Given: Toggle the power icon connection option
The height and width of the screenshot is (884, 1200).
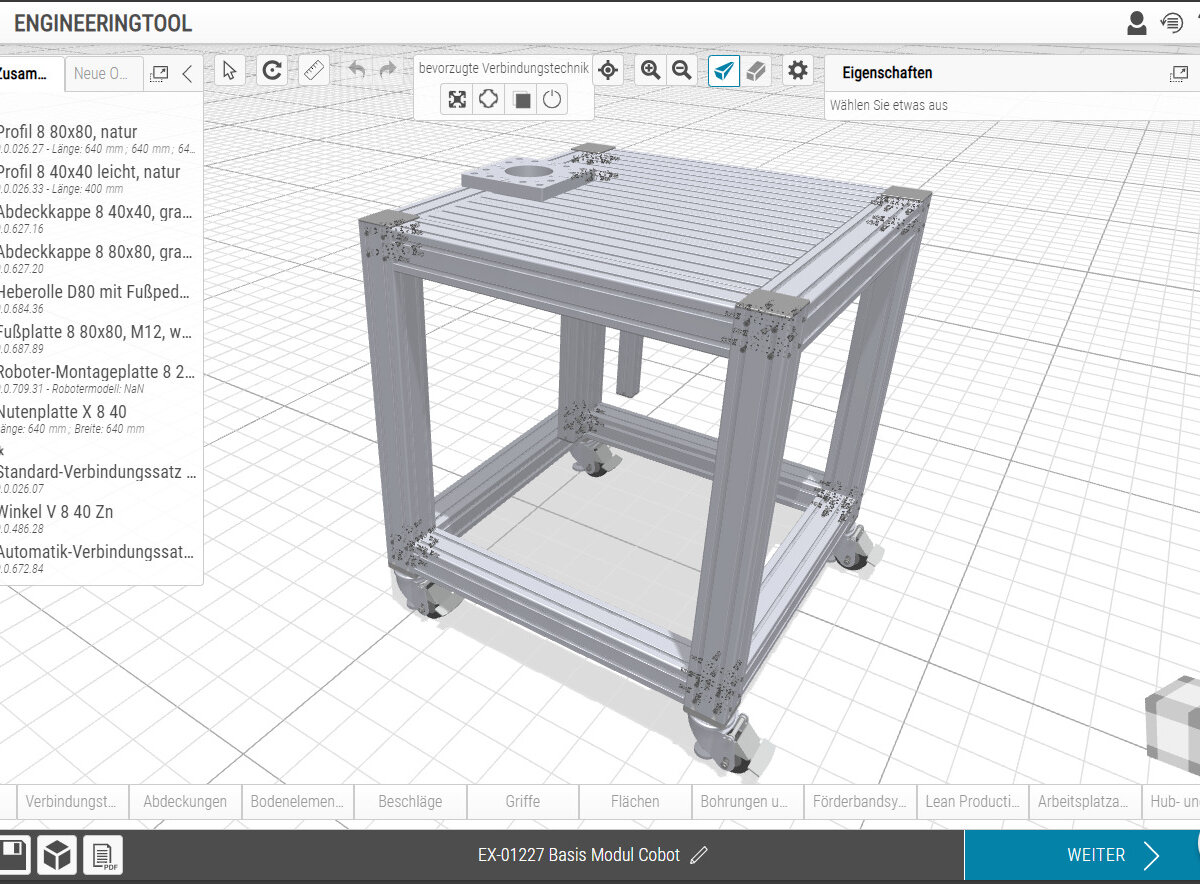Looking at the screenshot, I should [x=552, y=100].
